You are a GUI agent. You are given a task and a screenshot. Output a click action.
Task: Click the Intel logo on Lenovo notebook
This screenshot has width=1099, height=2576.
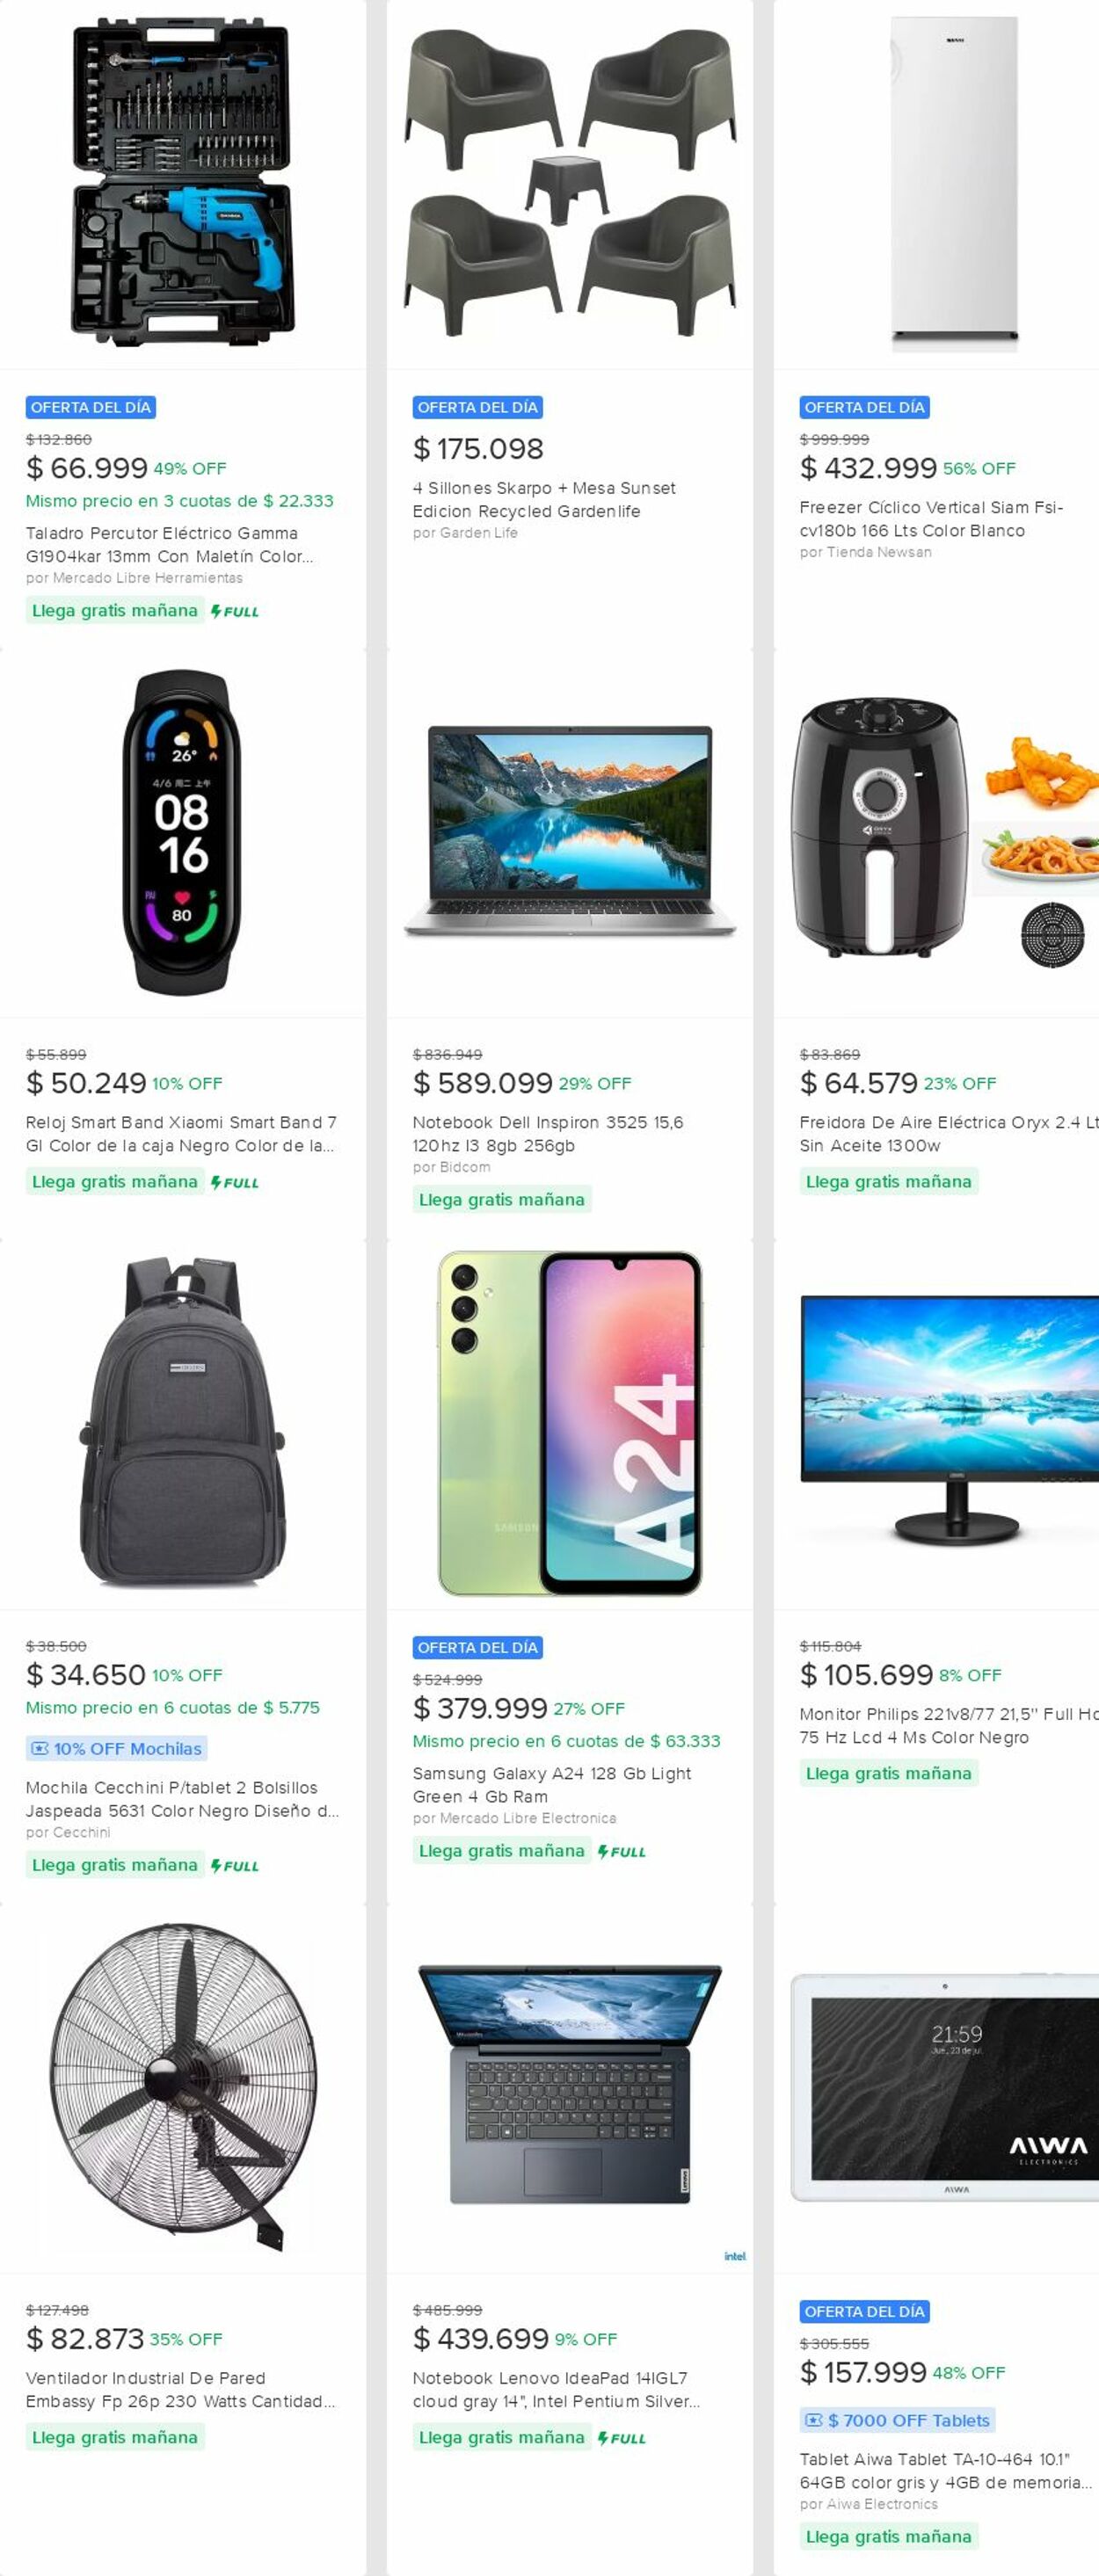coord(735,2256)
